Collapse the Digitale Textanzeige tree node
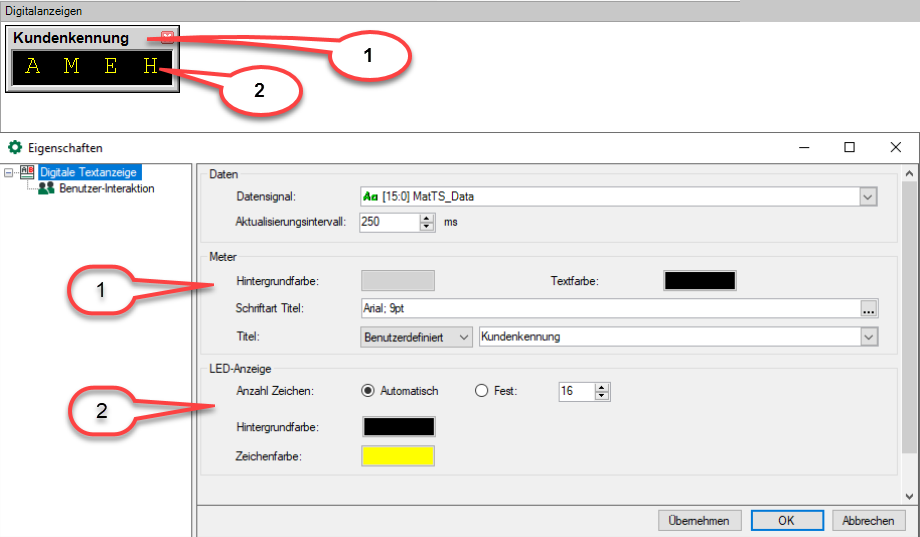This screenshot has width=920, height=537. 8,173
